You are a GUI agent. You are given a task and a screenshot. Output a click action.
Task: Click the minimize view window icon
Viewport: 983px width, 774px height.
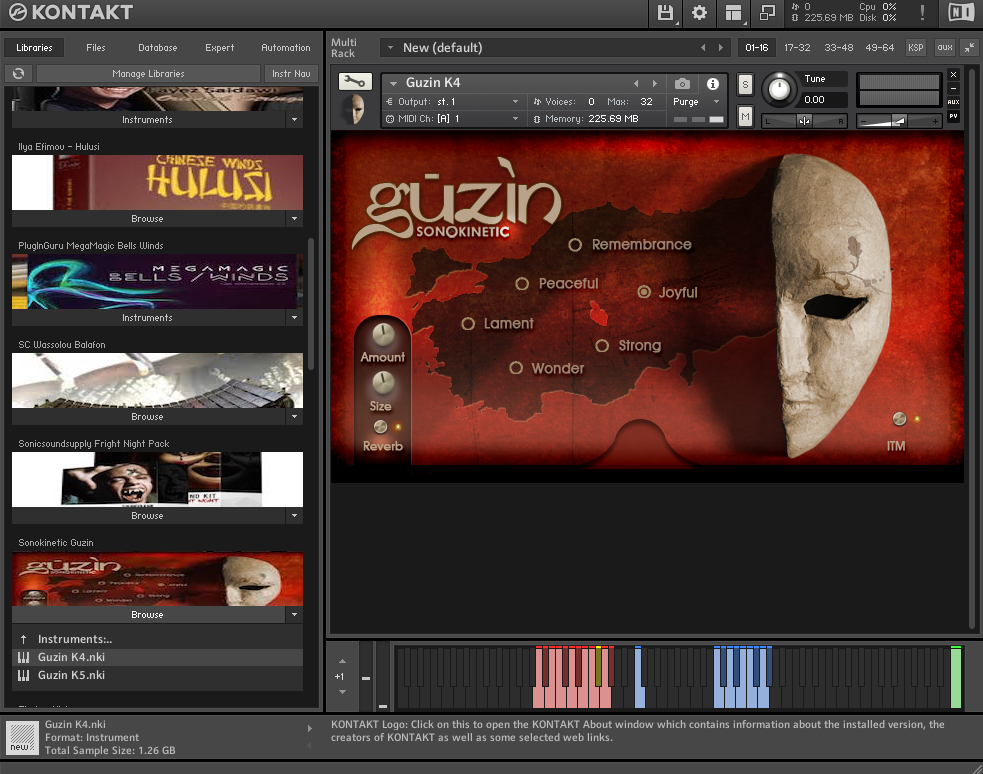(x=767, y=13)
